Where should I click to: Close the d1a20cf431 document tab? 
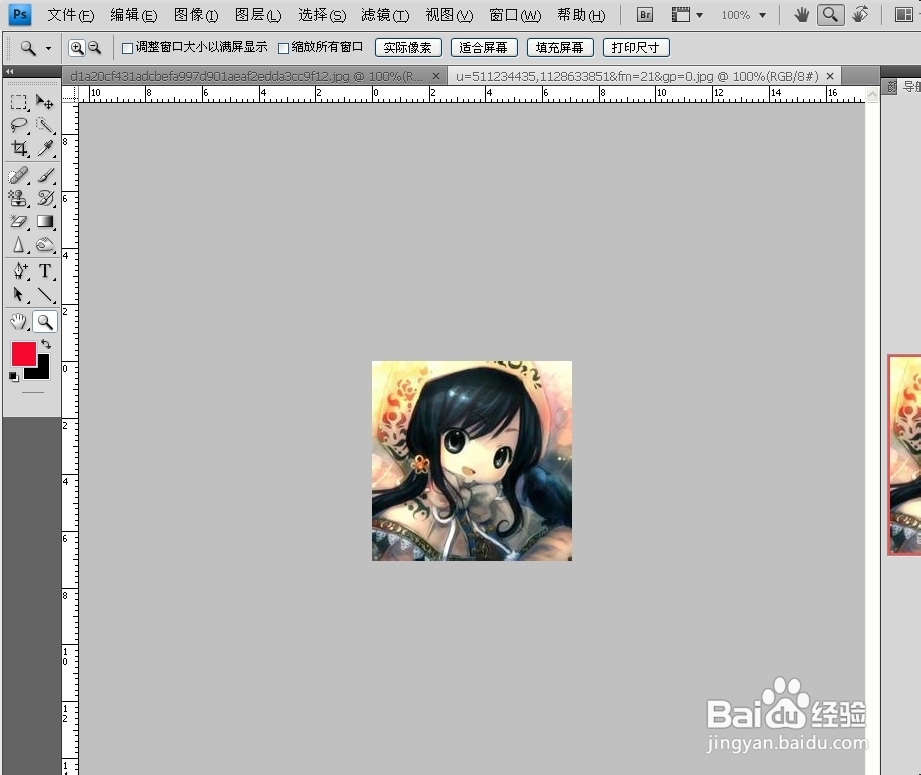436,76
